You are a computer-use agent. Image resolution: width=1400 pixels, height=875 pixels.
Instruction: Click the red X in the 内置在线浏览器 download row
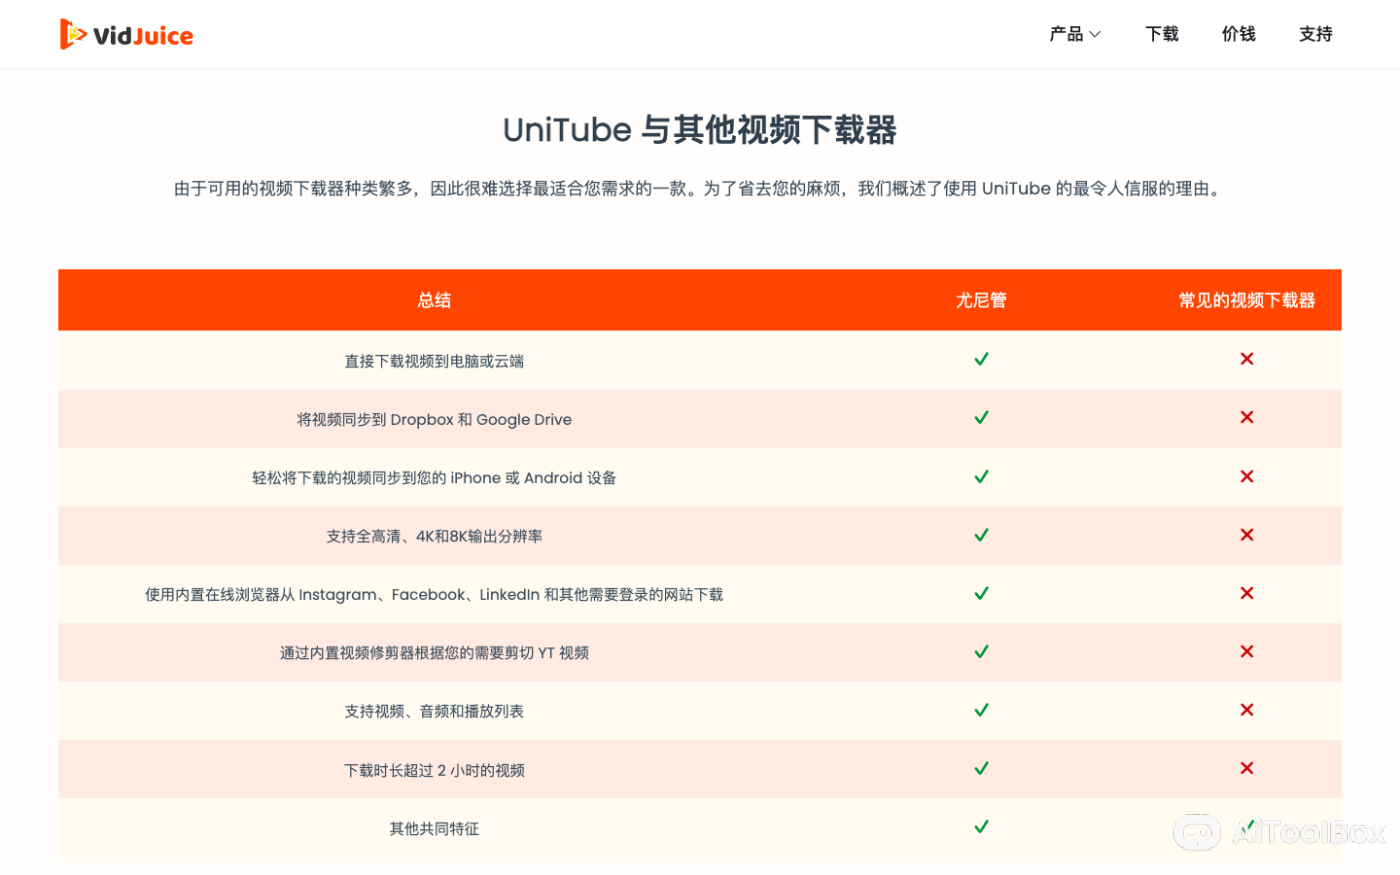click(1247, 592)
